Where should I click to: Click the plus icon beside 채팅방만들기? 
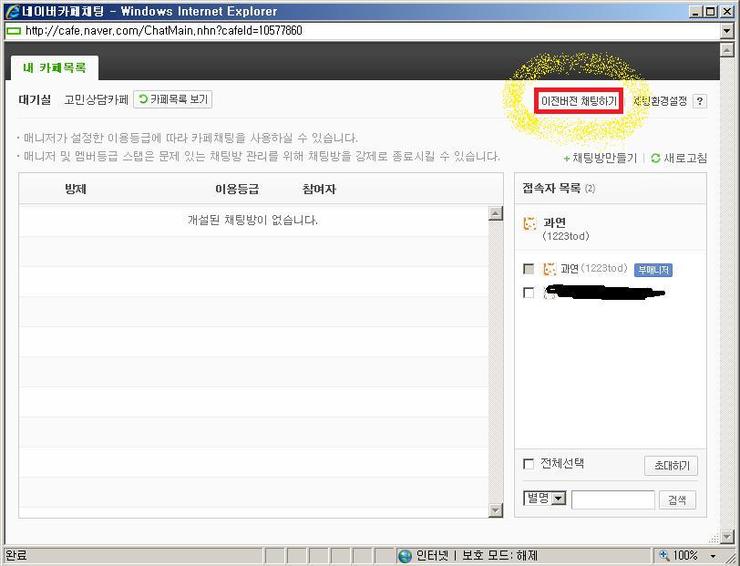click(x=566, y=158)
